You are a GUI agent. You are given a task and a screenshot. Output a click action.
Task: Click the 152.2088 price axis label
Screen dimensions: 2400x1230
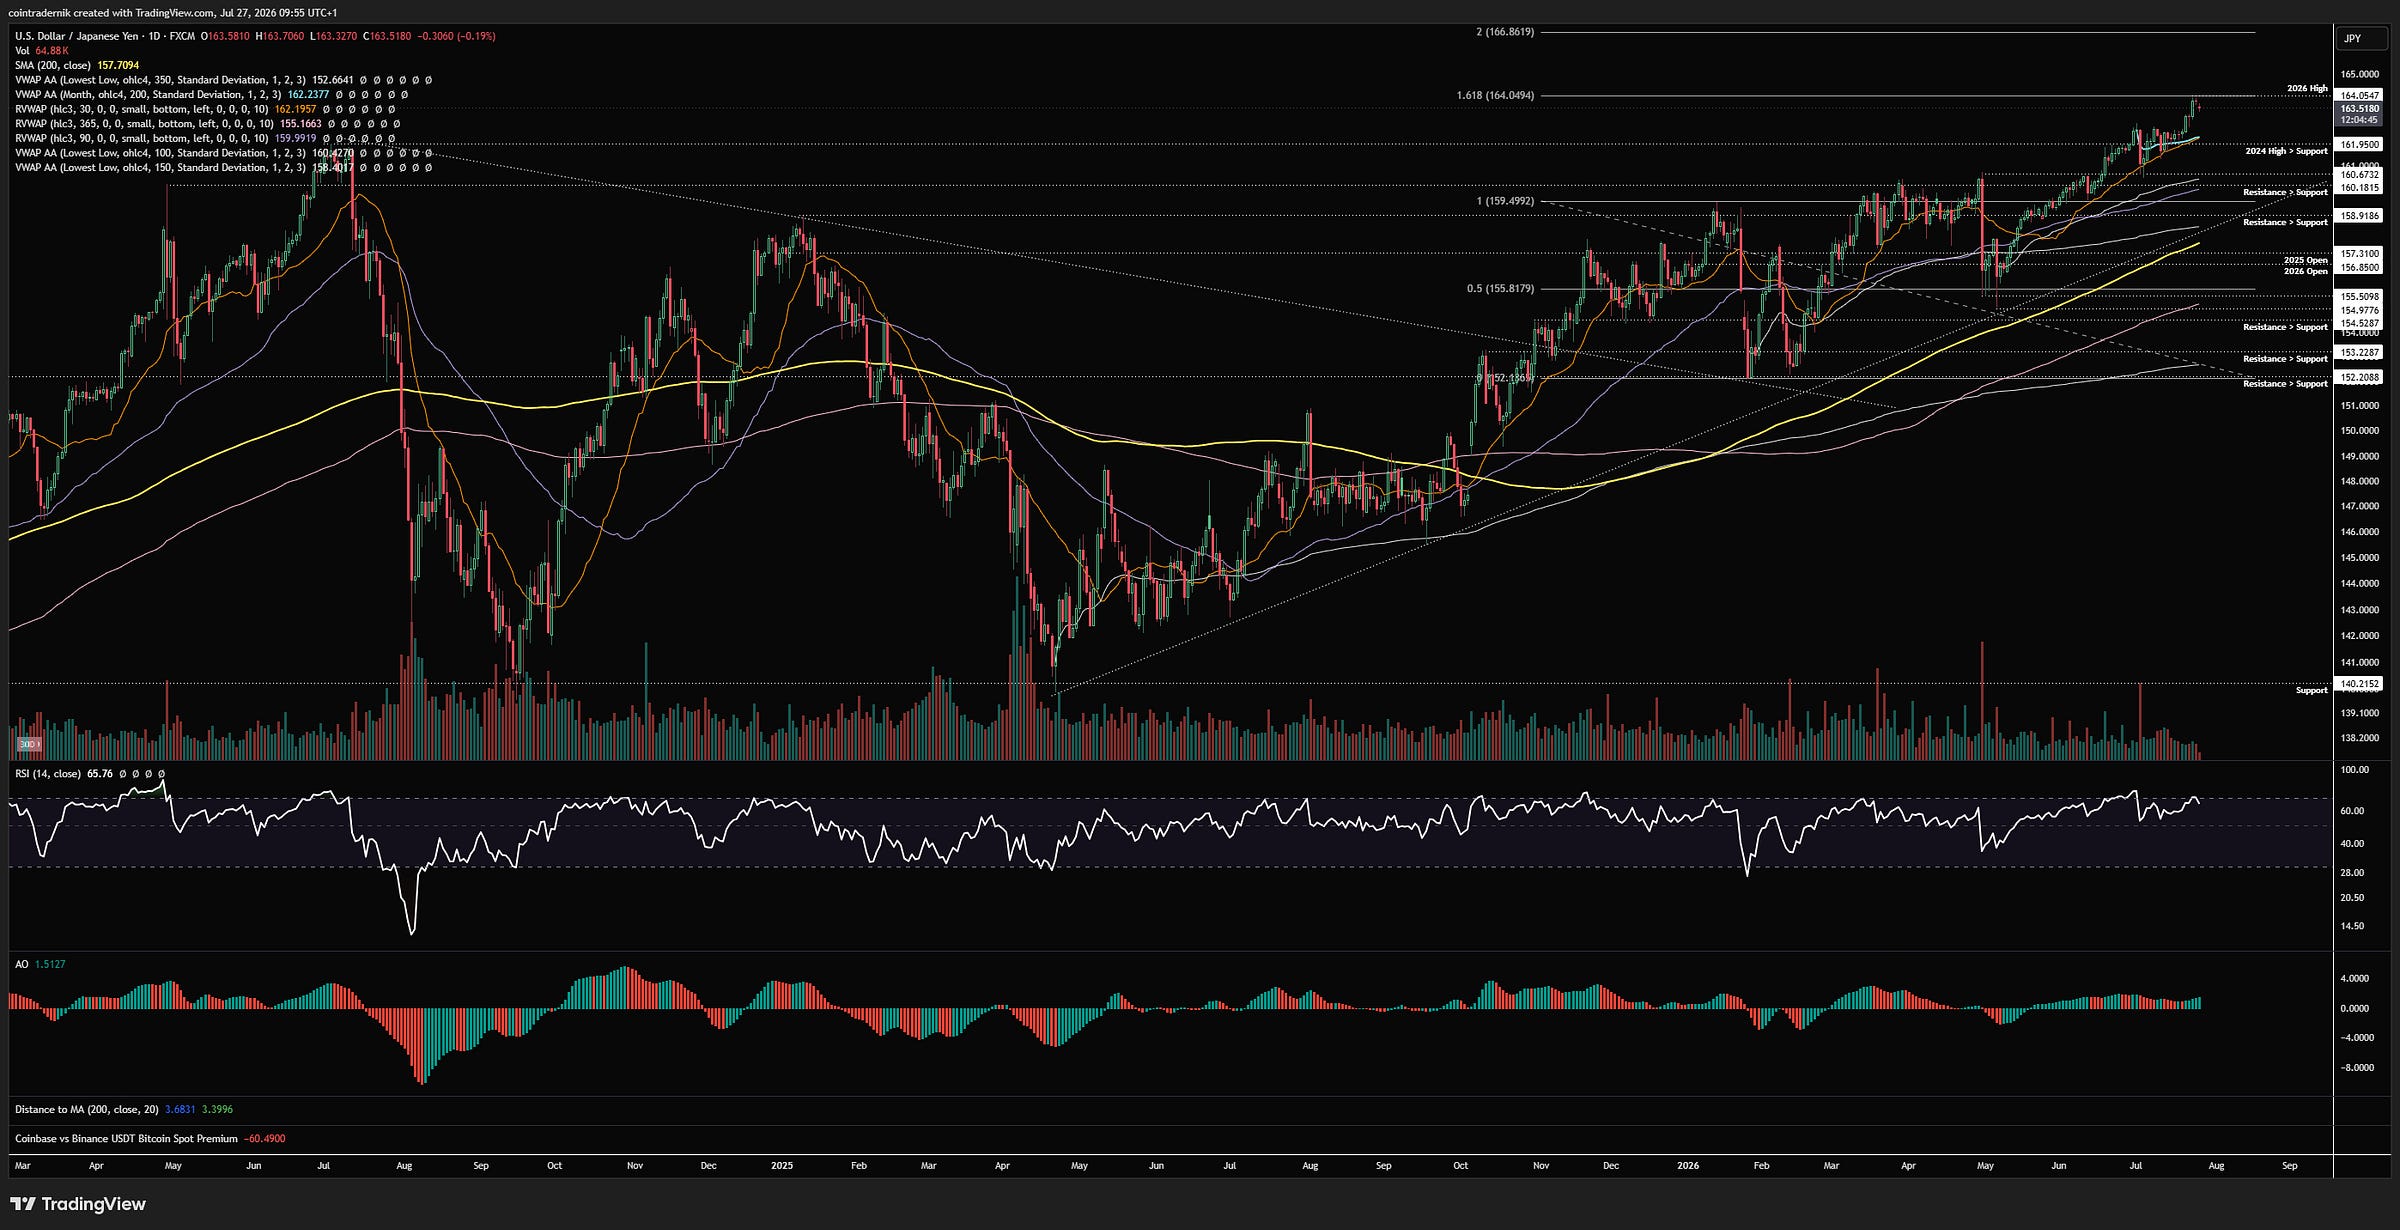[2360, 378]
